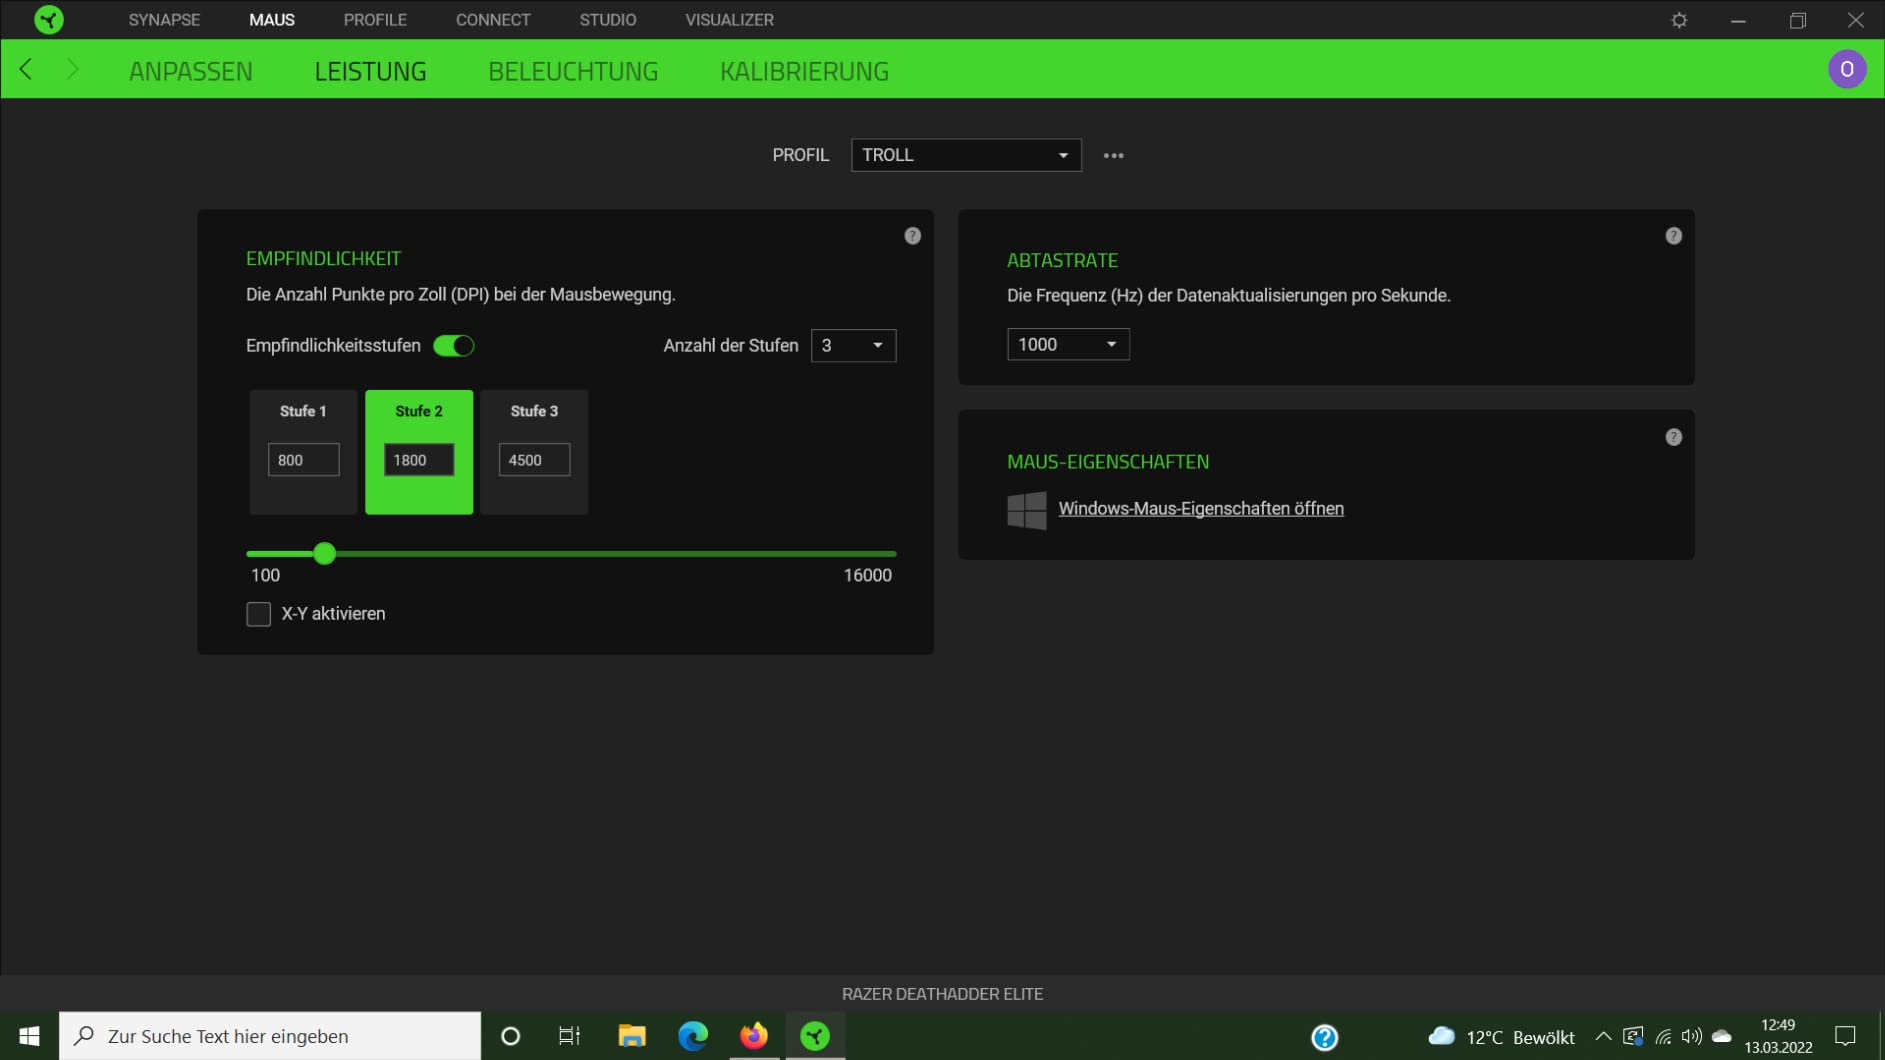This screenshot has height=1060, width=1885.
Task: Open OneDrive cloud tray icon
Action: (x=1721, y=1036)
